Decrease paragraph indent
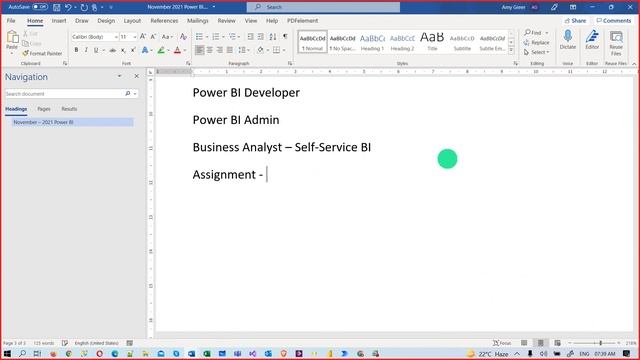Viewport: 640px width, 360px height. 250,37
